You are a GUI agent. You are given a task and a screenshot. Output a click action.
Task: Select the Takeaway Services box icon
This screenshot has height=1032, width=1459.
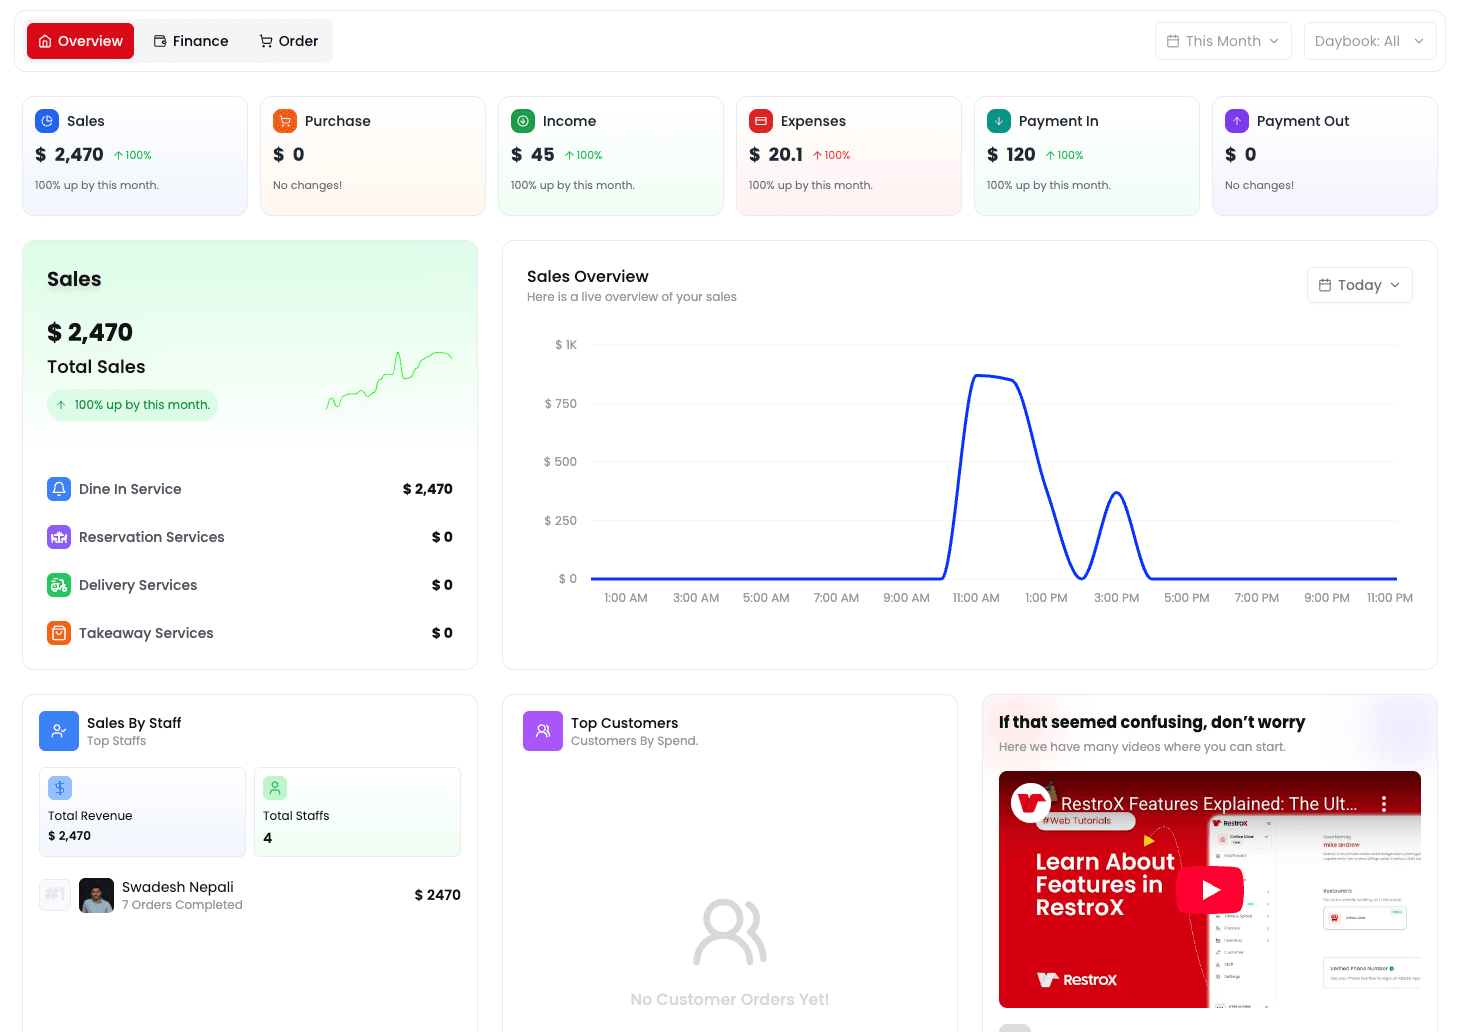(x=59, y=632)
